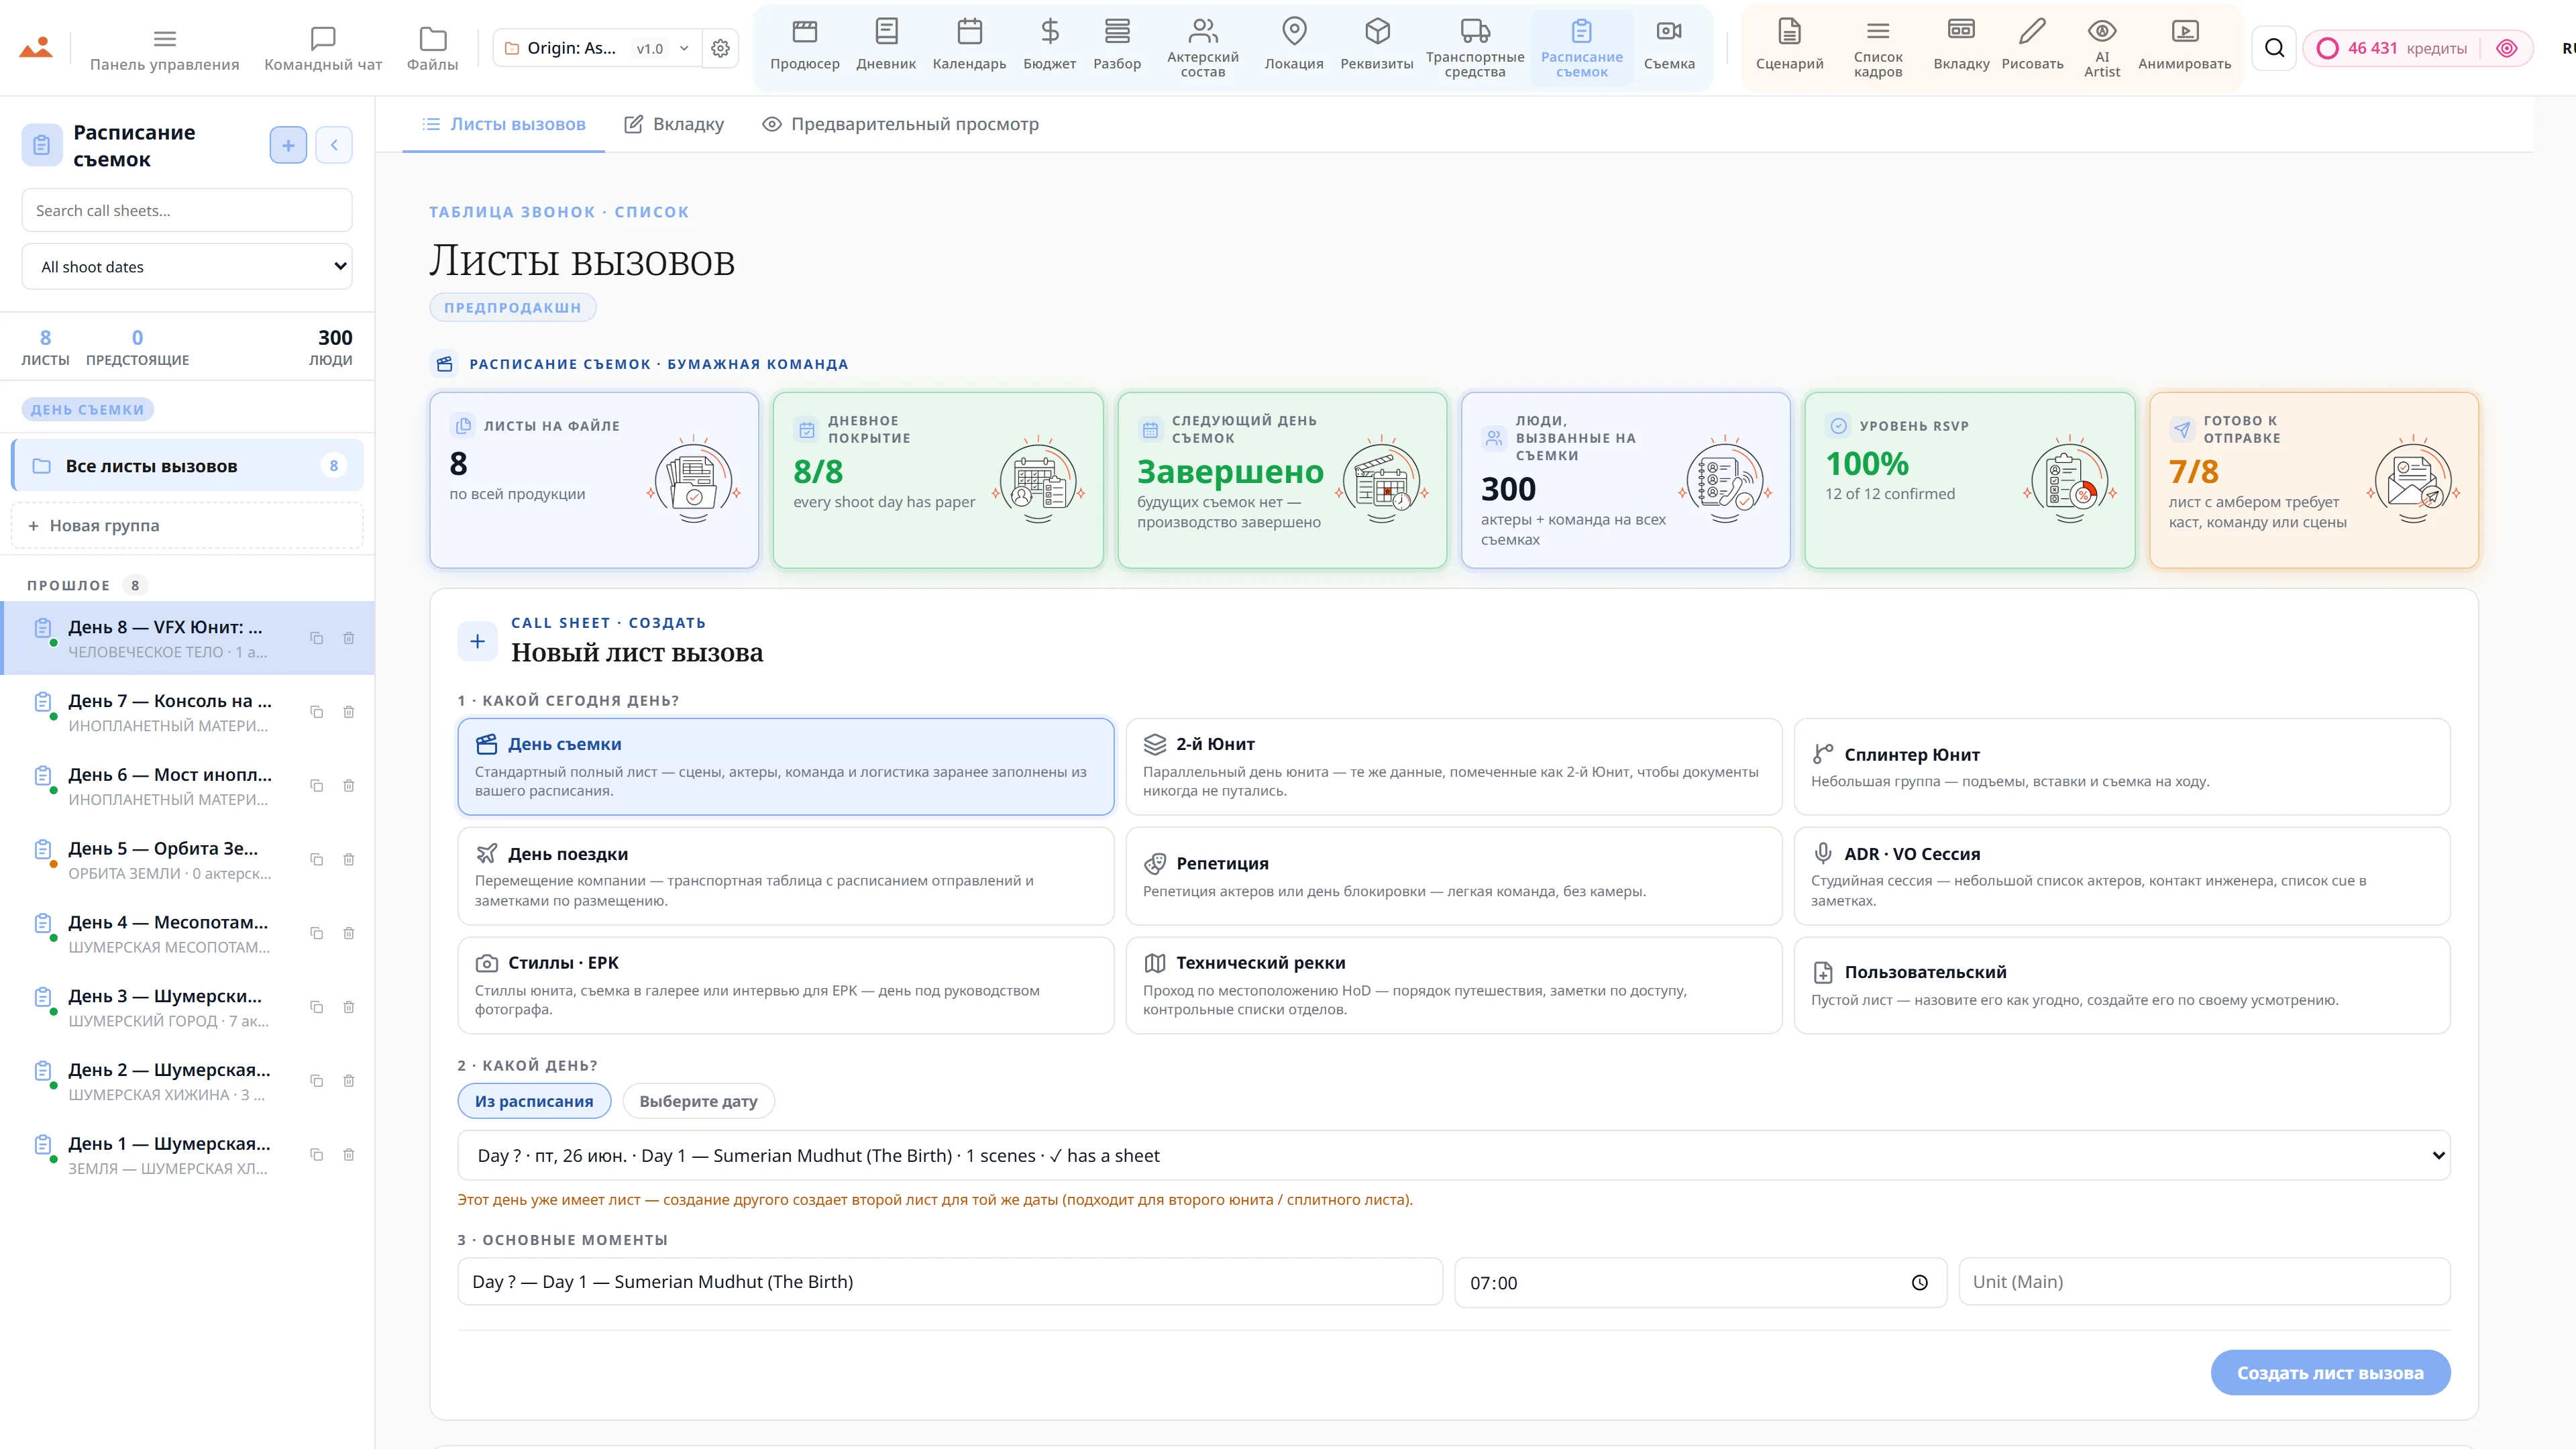Click the Создать лист вызова button

[2330, 1373]
